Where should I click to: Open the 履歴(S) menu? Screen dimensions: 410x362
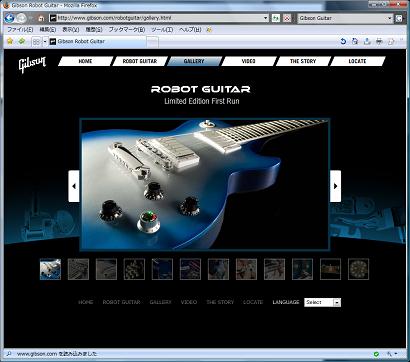(x=94, y=30)
